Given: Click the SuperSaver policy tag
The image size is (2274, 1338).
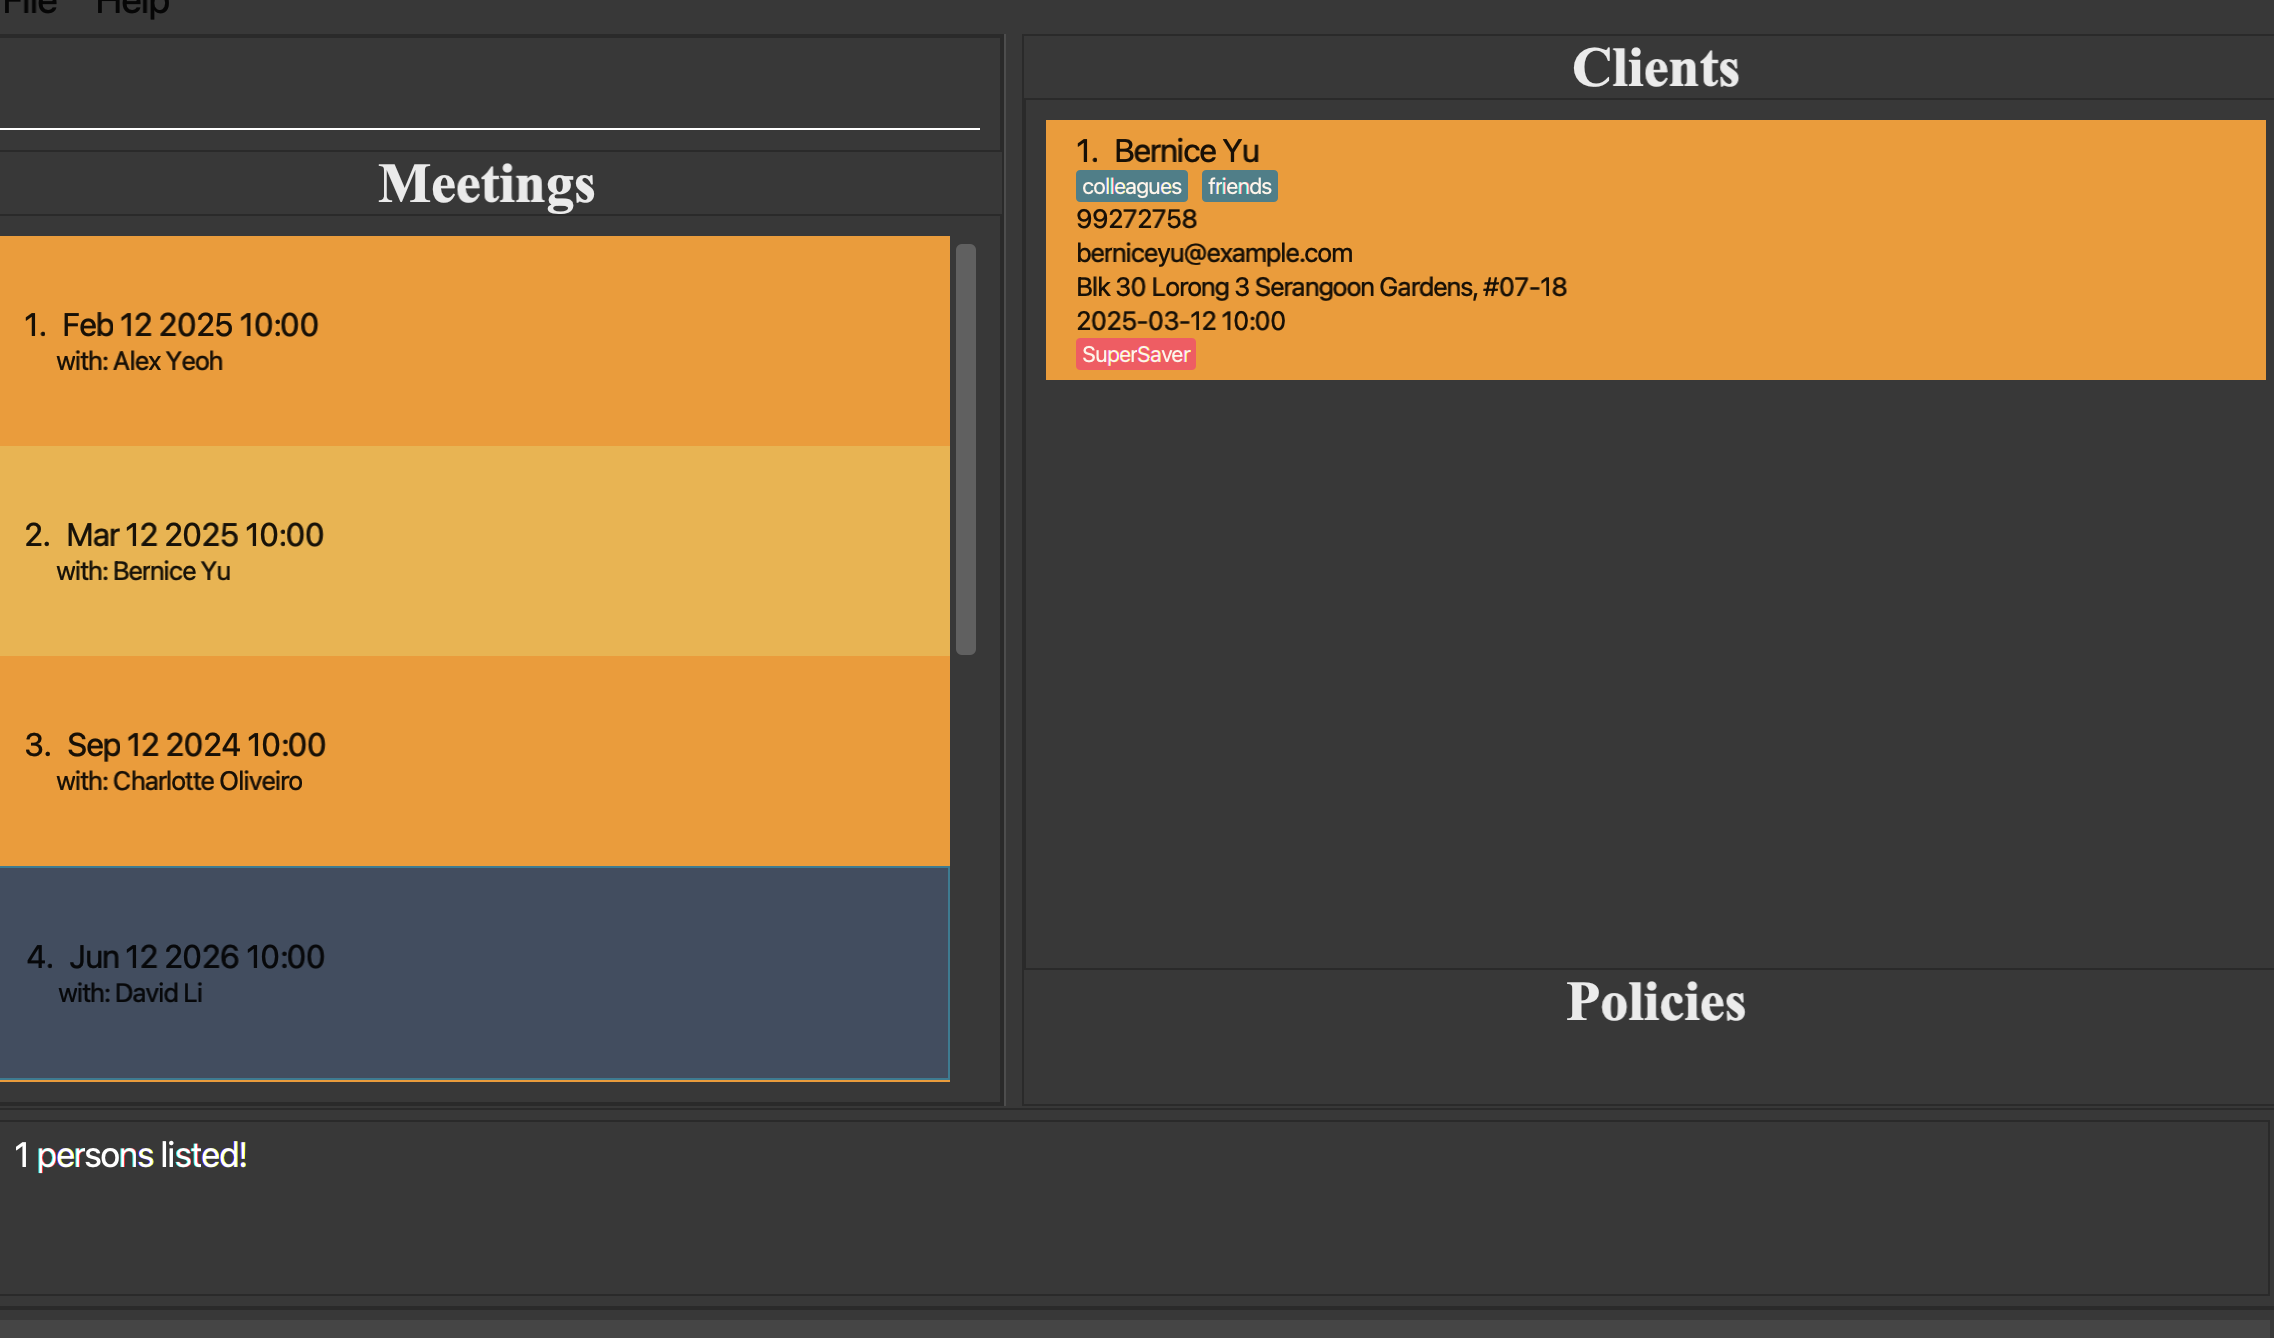Looking at the screenshot, I should [1135, 355].
